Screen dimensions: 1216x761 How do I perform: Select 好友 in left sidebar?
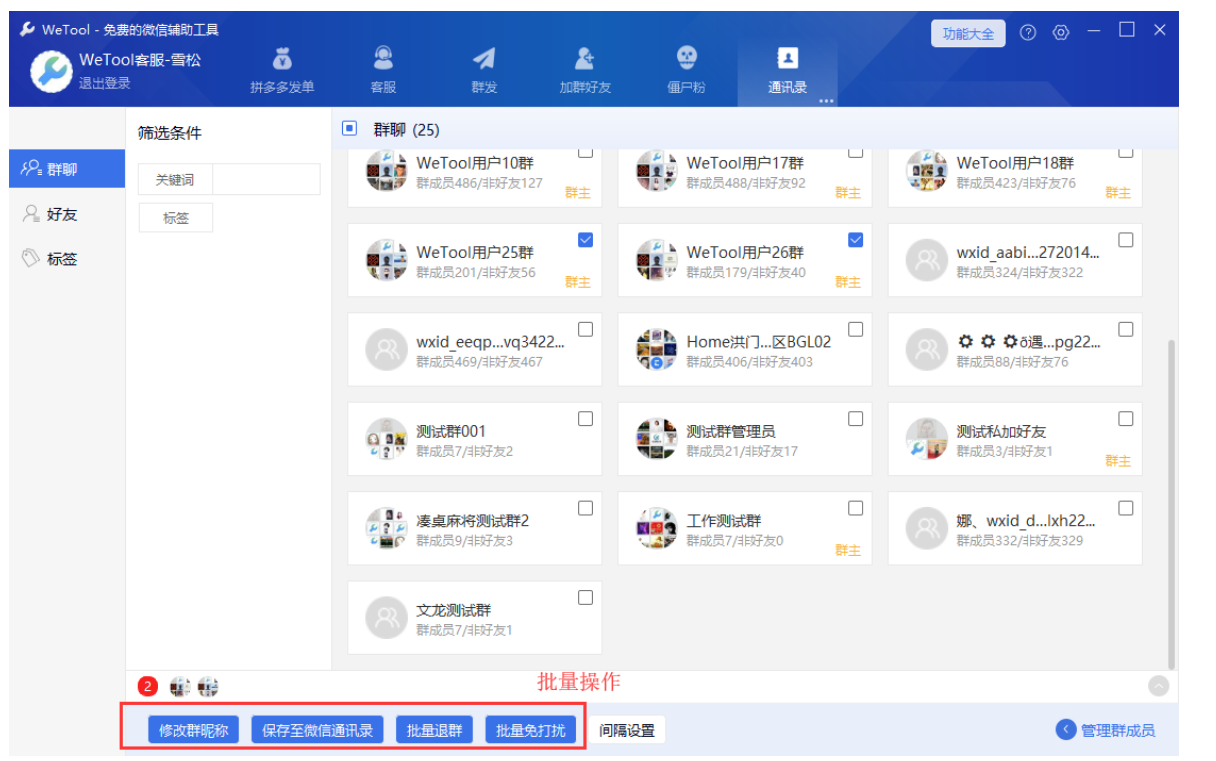tap(67, 214)
